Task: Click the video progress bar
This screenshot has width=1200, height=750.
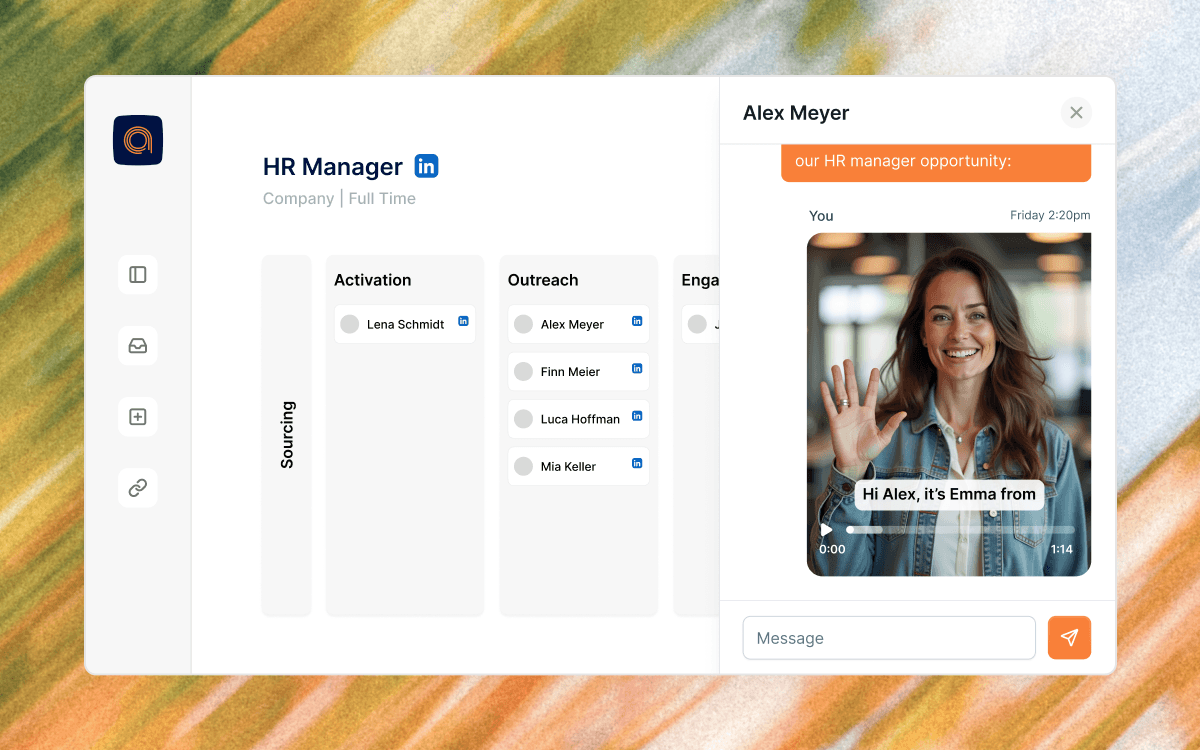Action: [960, 530]
